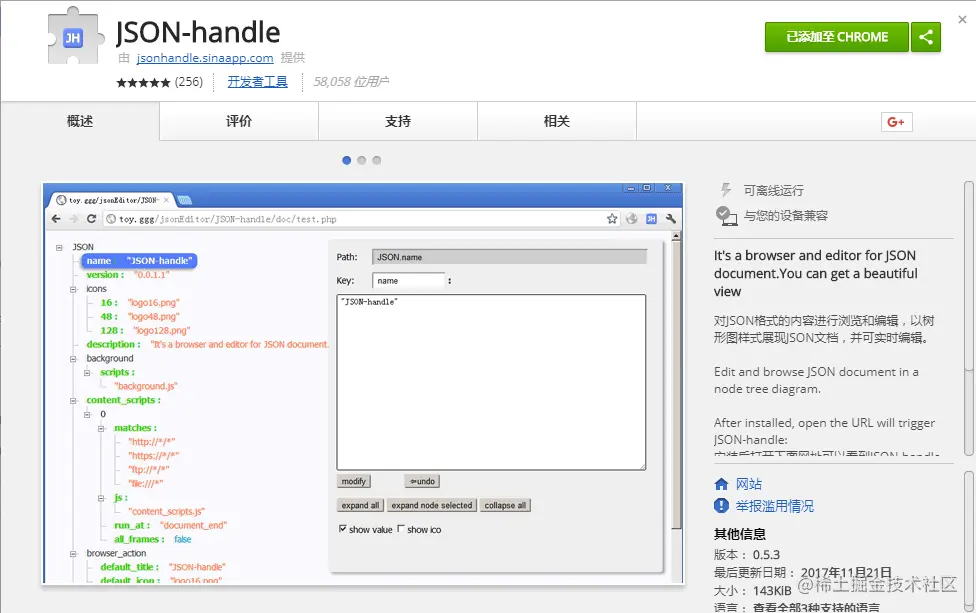Collapse the matches tree node
Image resolution: width=976 pixels, height=613 pixels.
pos(101,428)
